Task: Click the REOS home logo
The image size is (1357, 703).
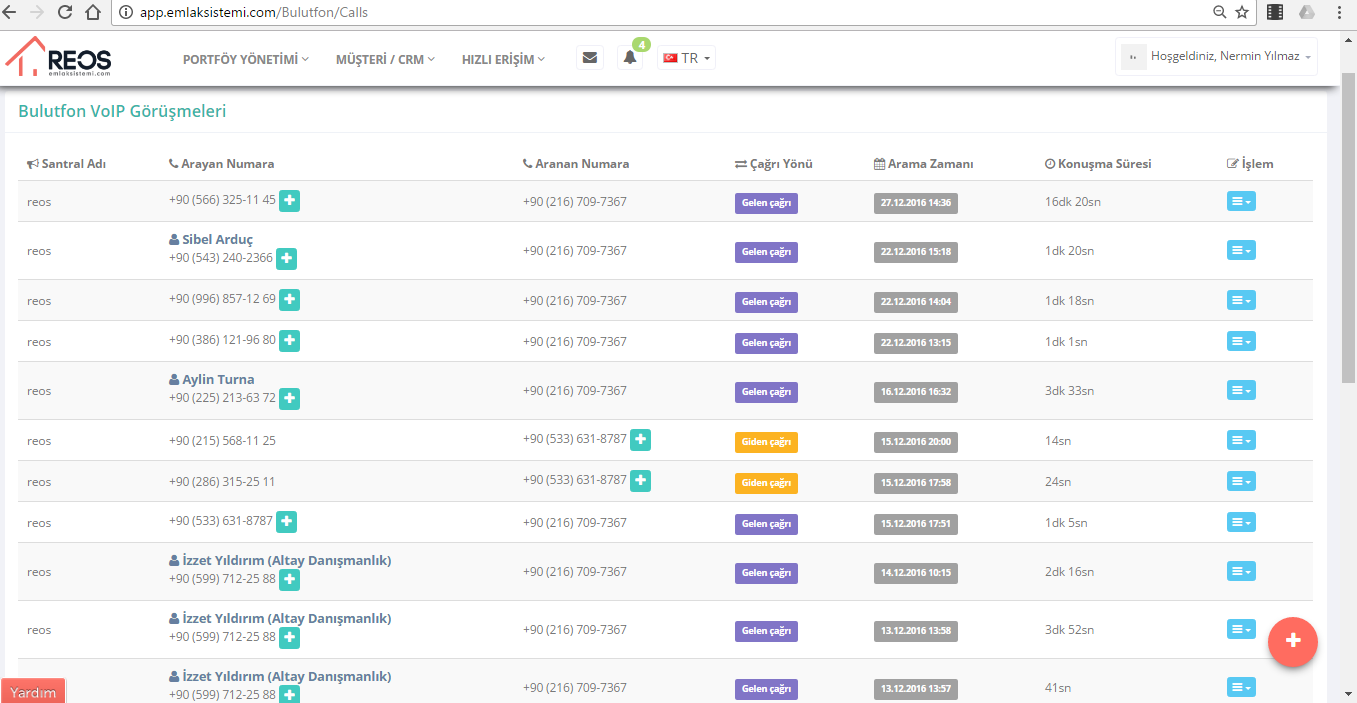Action: pyautogui.click(x=60, y=57)
